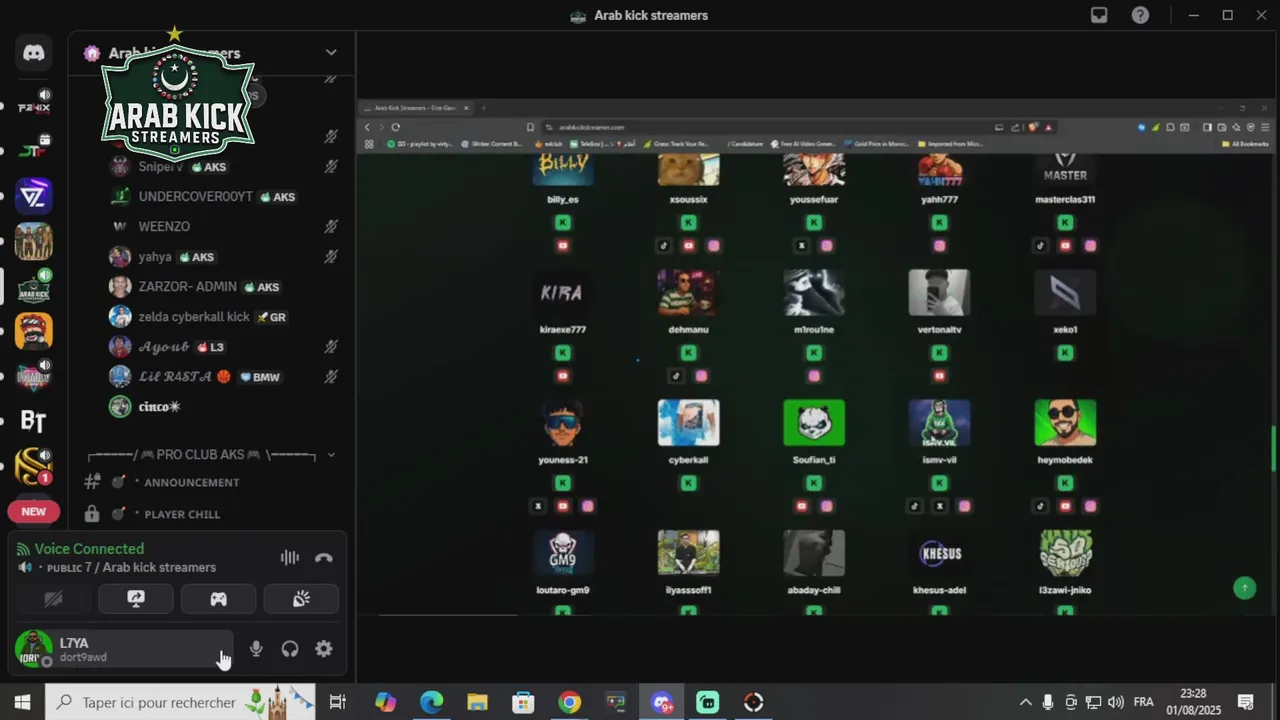
Task: Toggle noise suppression waveform icon
Action: pyautogui.click(x=290, y=558)
